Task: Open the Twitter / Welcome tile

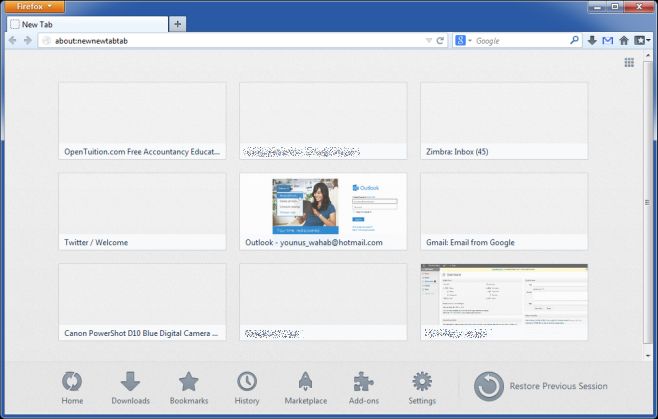Action: pyautogui.click(x=142, y=212)
